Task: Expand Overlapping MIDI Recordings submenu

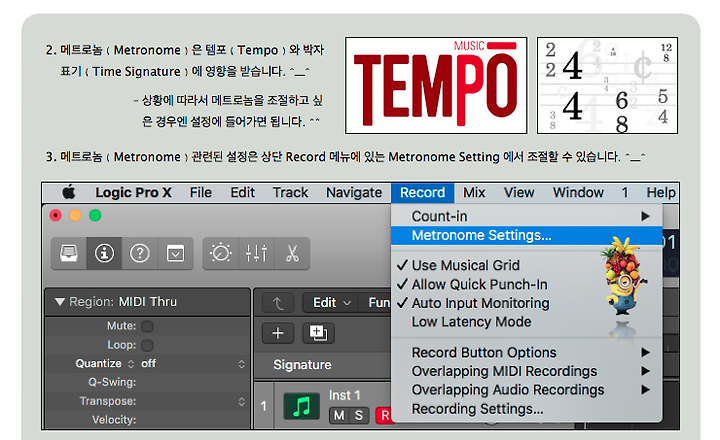Action: tap(527, 371)
